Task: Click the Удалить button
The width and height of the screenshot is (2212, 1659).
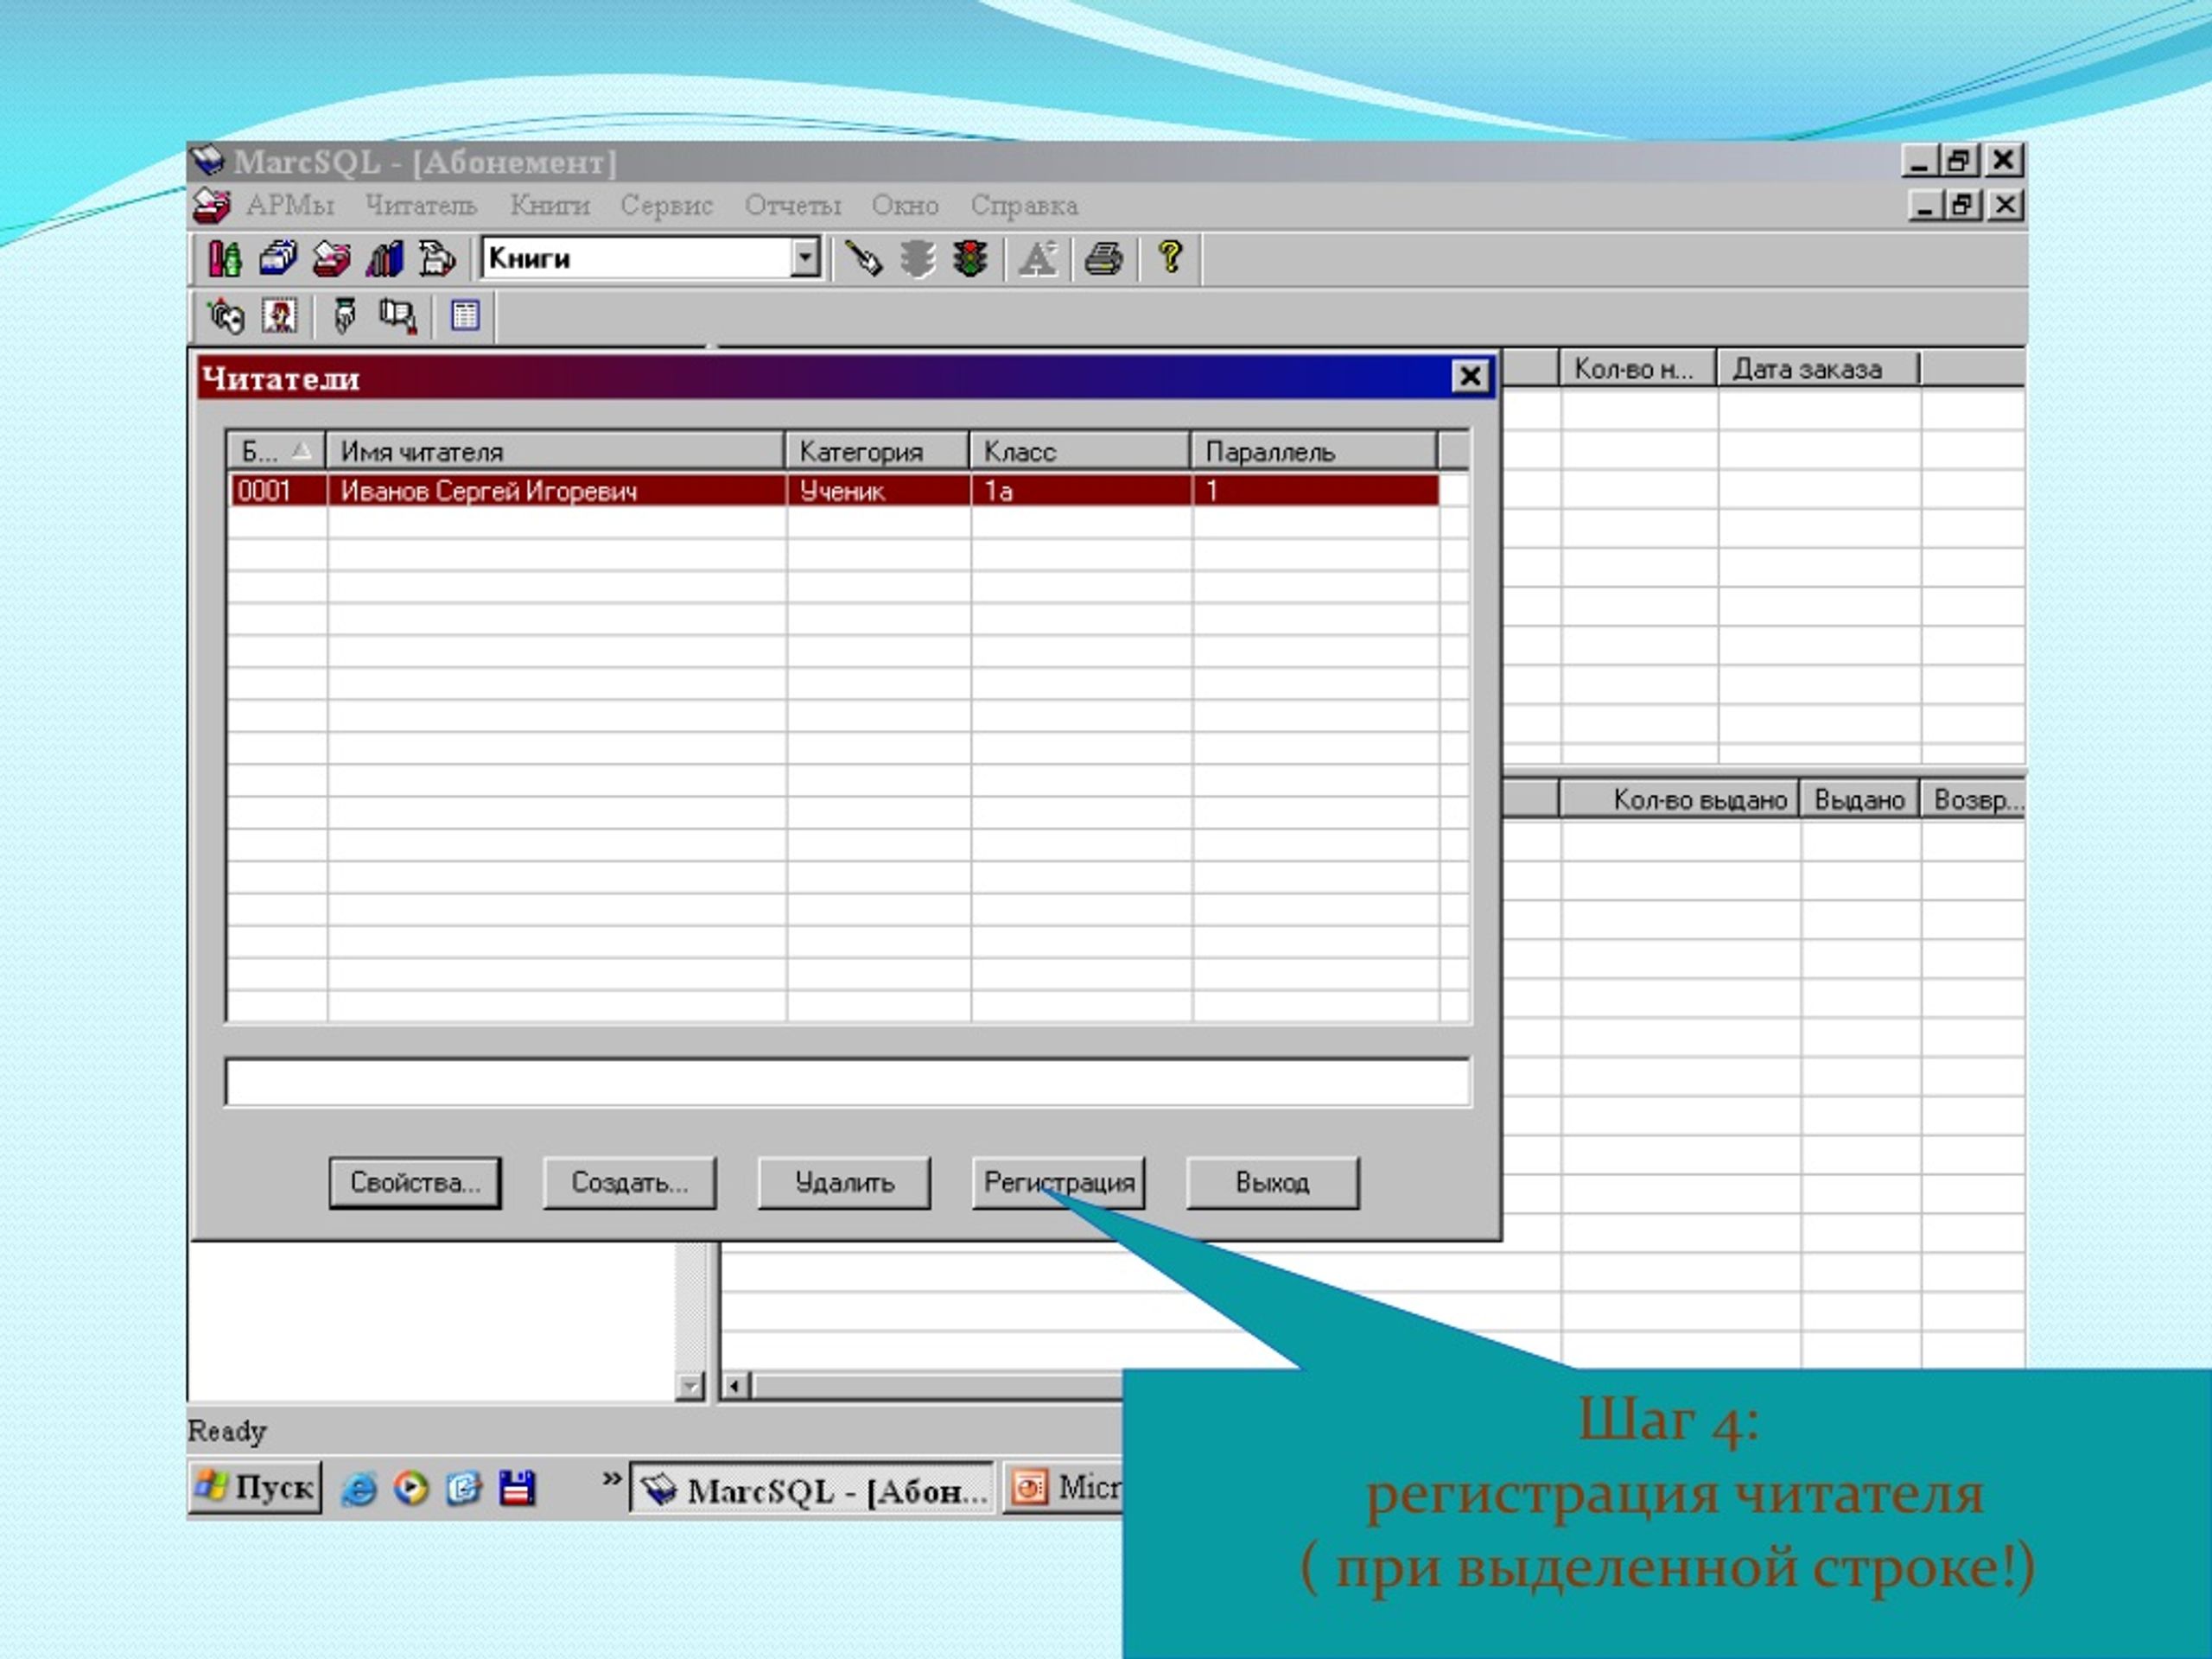Action: click(x=844, y=1183)
